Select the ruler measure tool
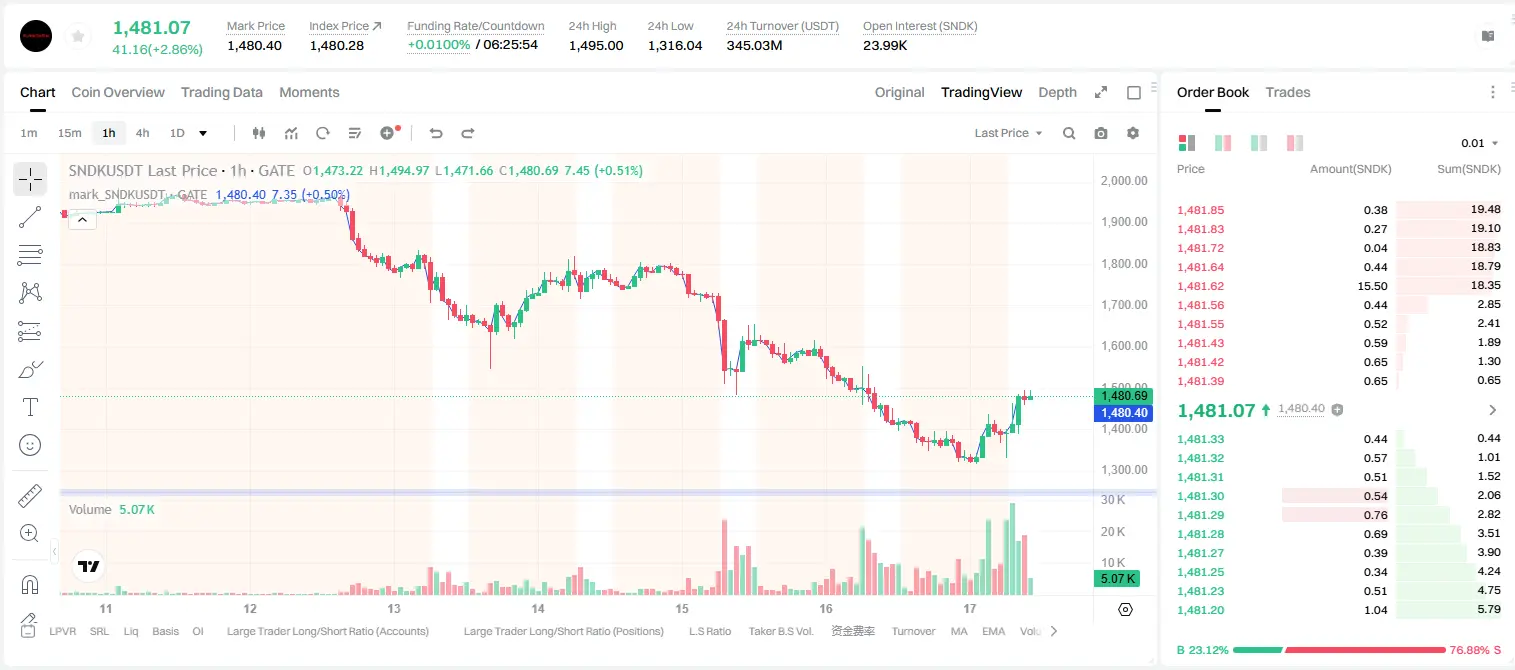Viewport: 1515px width, 670px height. [30, 496]
